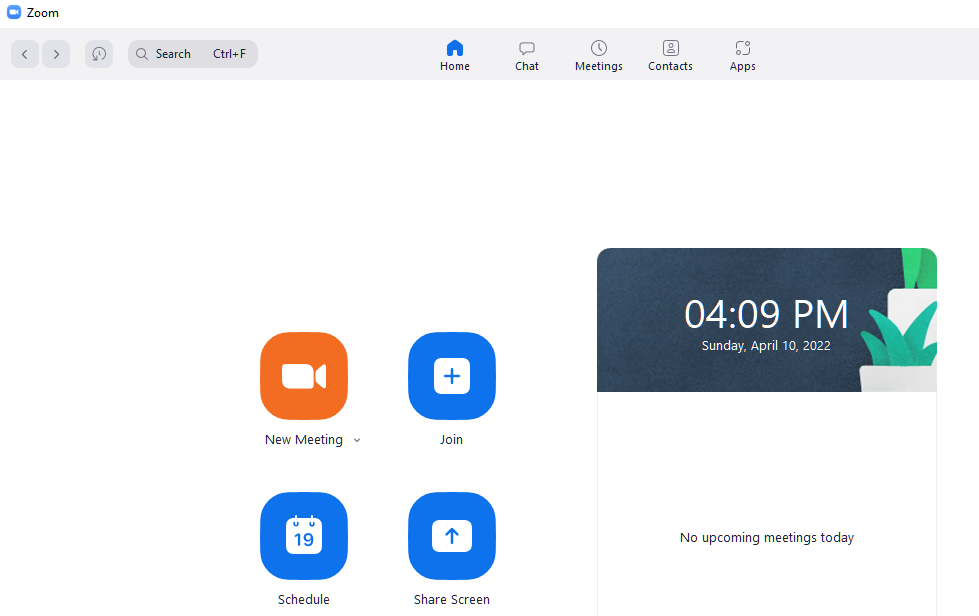
Task: Go to the Meetings tab
Action: point(599,56)
